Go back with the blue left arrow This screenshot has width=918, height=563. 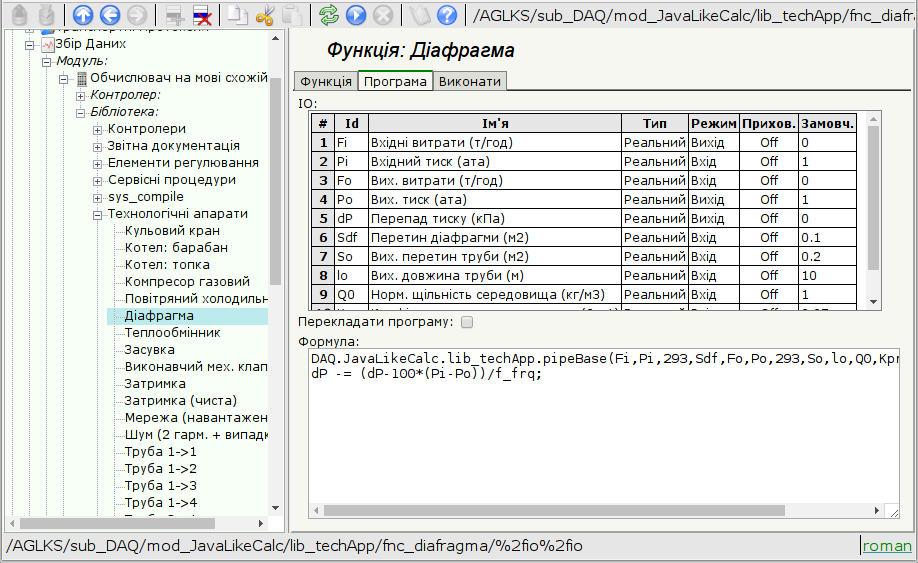109,15
